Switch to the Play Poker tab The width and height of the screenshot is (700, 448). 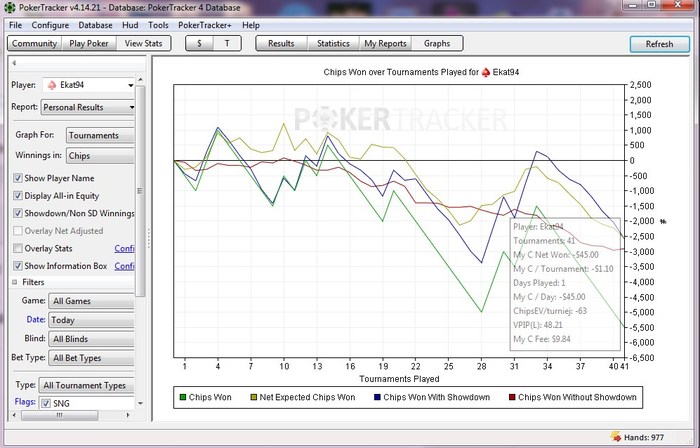click(89, 43)
